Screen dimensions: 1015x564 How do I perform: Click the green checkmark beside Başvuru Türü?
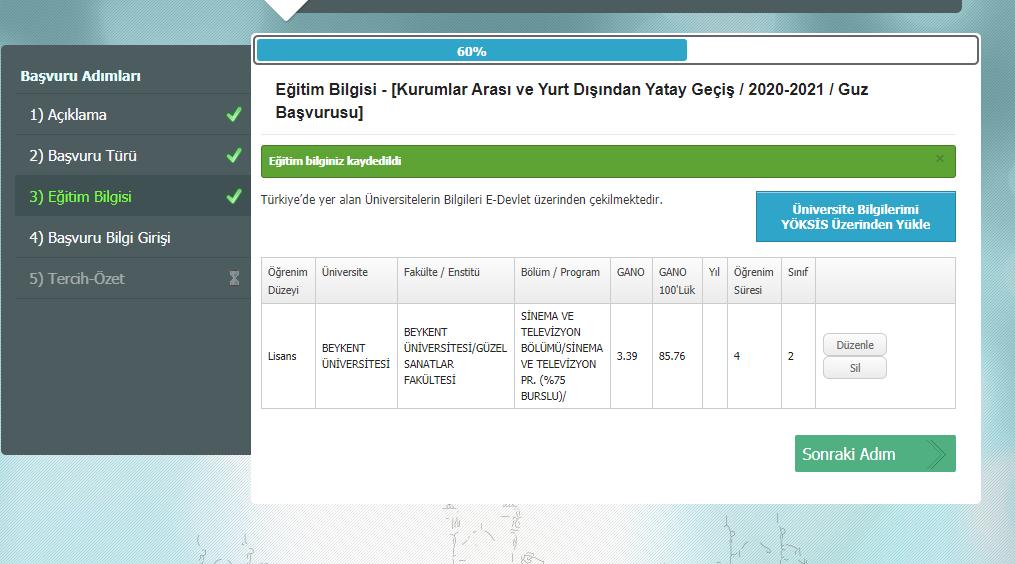pyautogui.click(x=234, y=155)
